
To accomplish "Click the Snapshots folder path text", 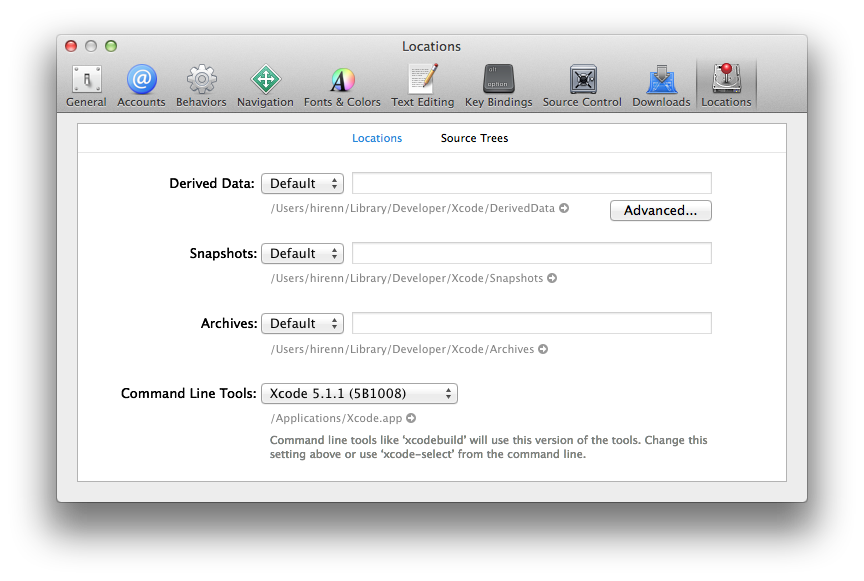I will click(407, 278).
